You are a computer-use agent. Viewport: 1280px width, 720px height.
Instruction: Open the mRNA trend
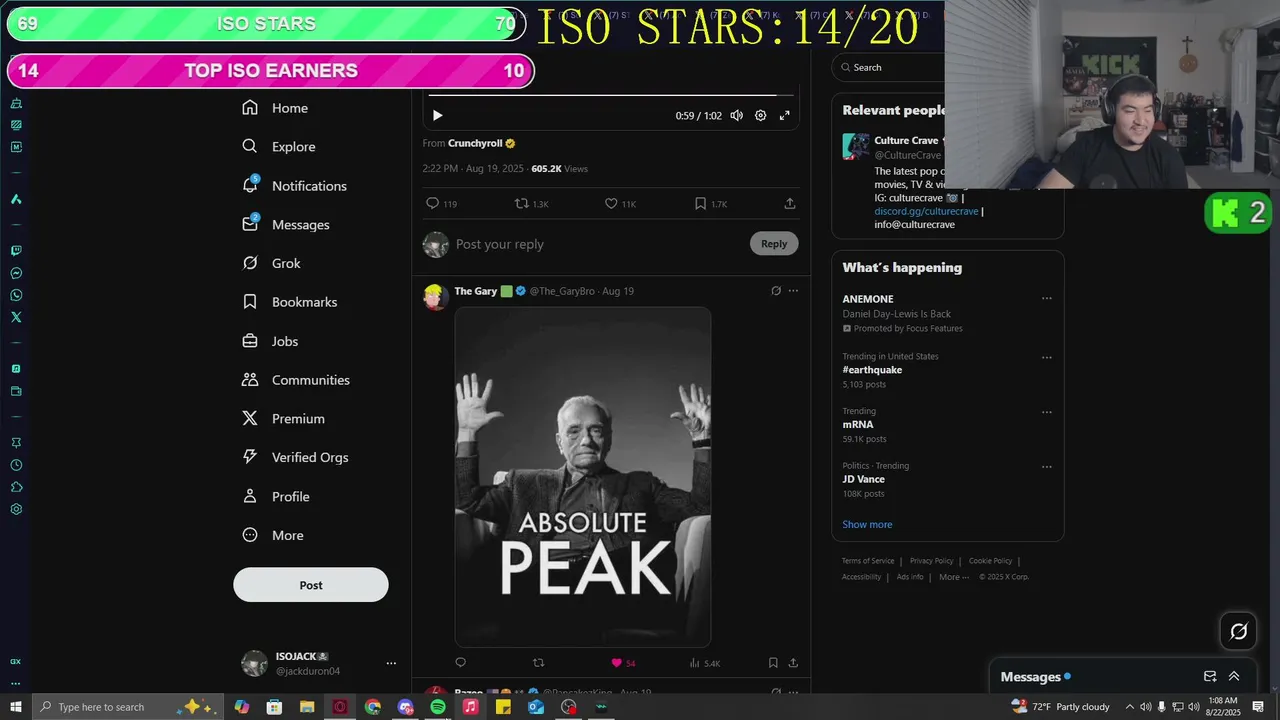coord(857,425)
